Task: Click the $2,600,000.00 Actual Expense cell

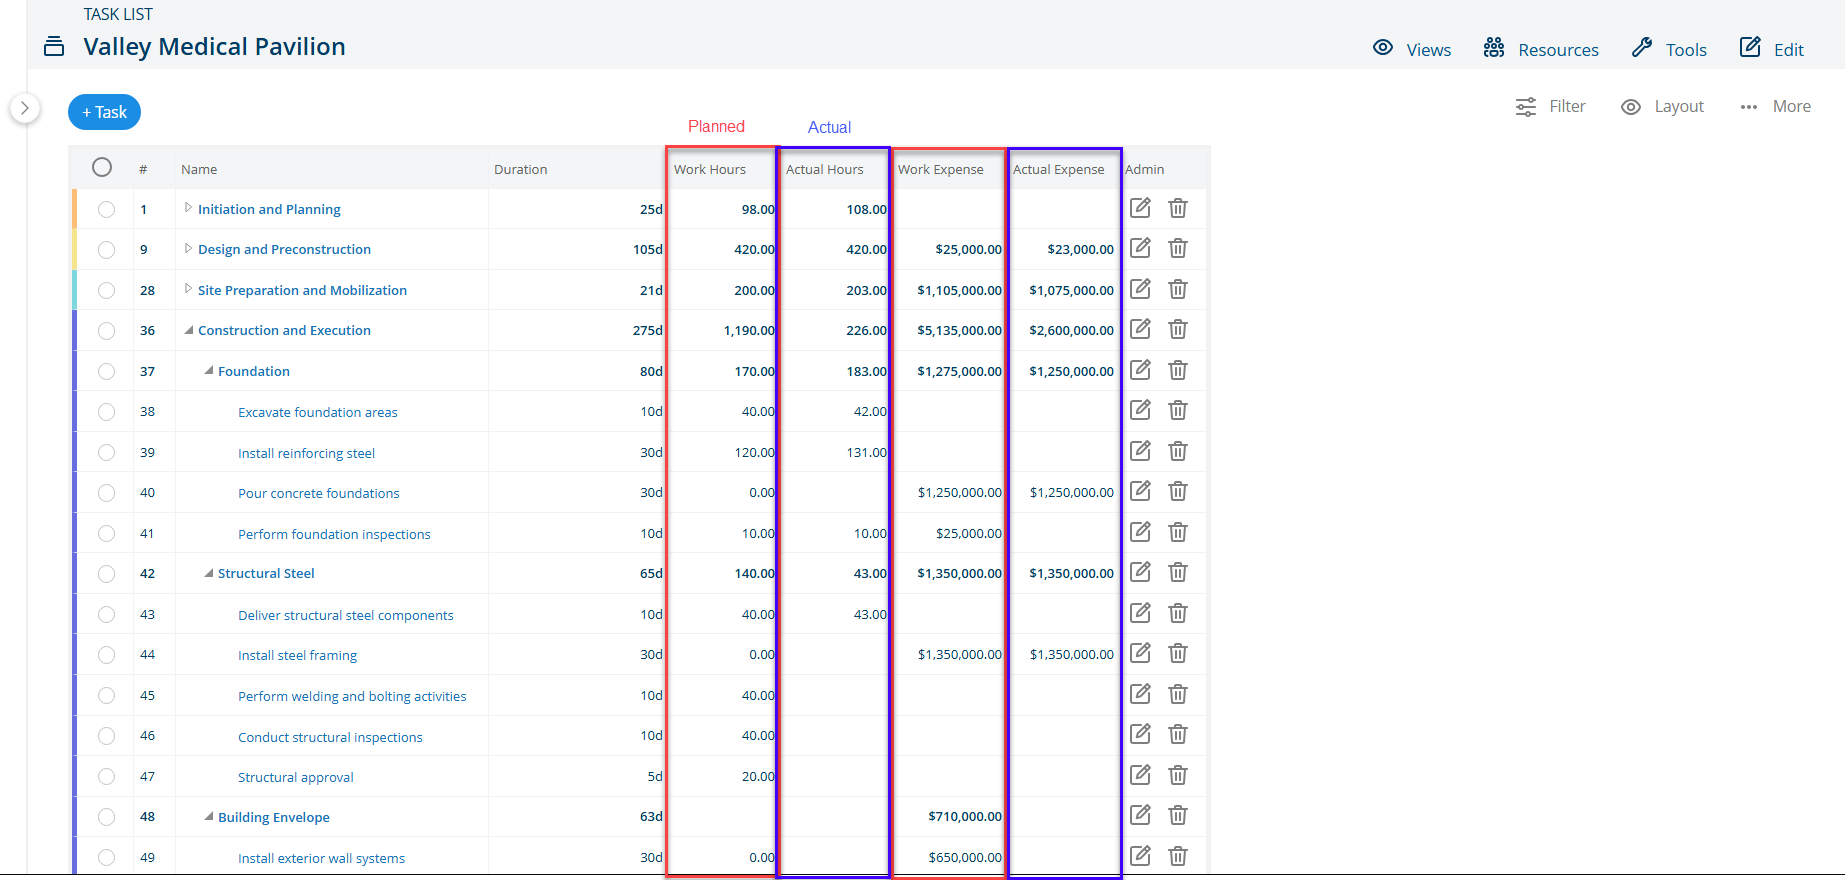Action: pyautogui.click(x=1071, y=330)
